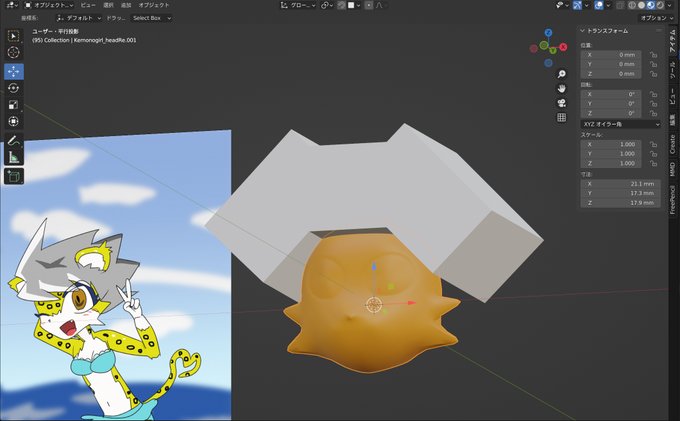Toggle proportional editing button
This screenshot has height=421, width=680.
coord(369,5)
